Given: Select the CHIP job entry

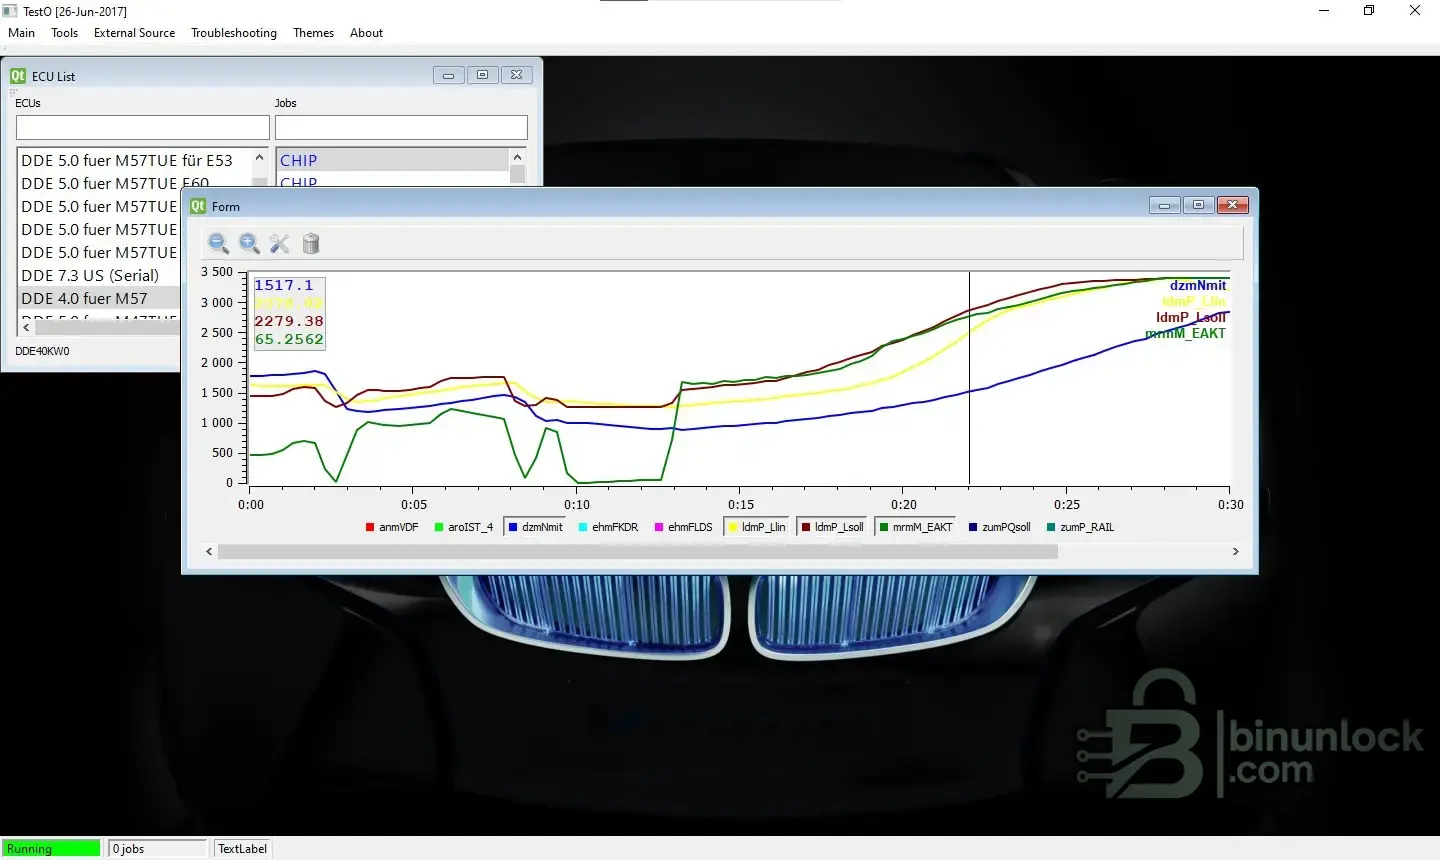Looking at the screenshot, I should pos(299,160).
